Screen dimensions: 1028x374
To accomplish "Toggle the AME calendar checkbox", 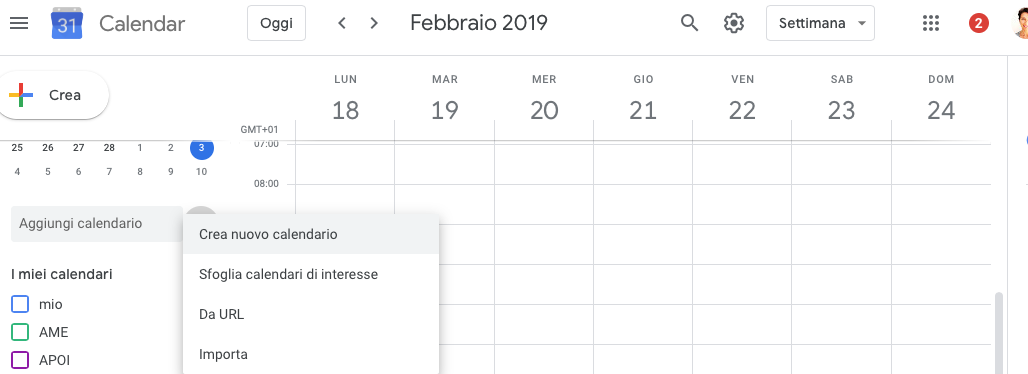I will click(x=20, y=333).
